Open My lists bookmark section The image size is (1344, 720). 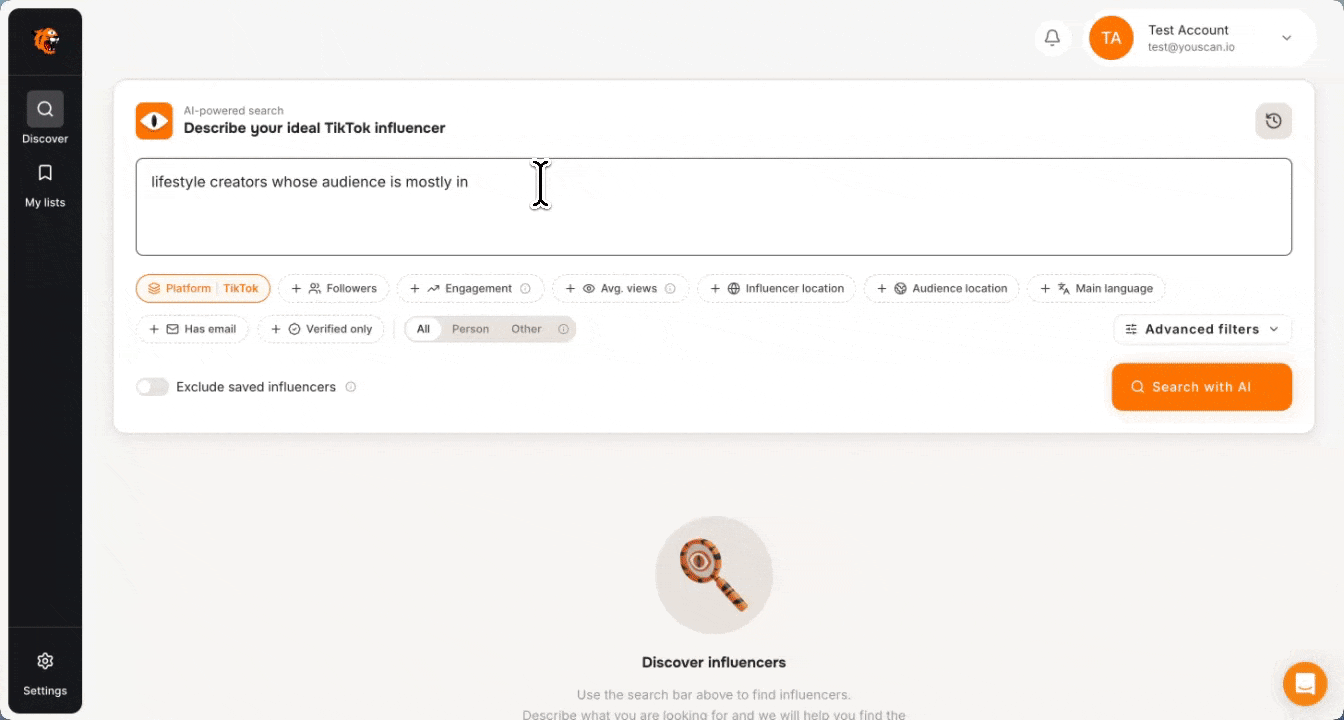45,186
